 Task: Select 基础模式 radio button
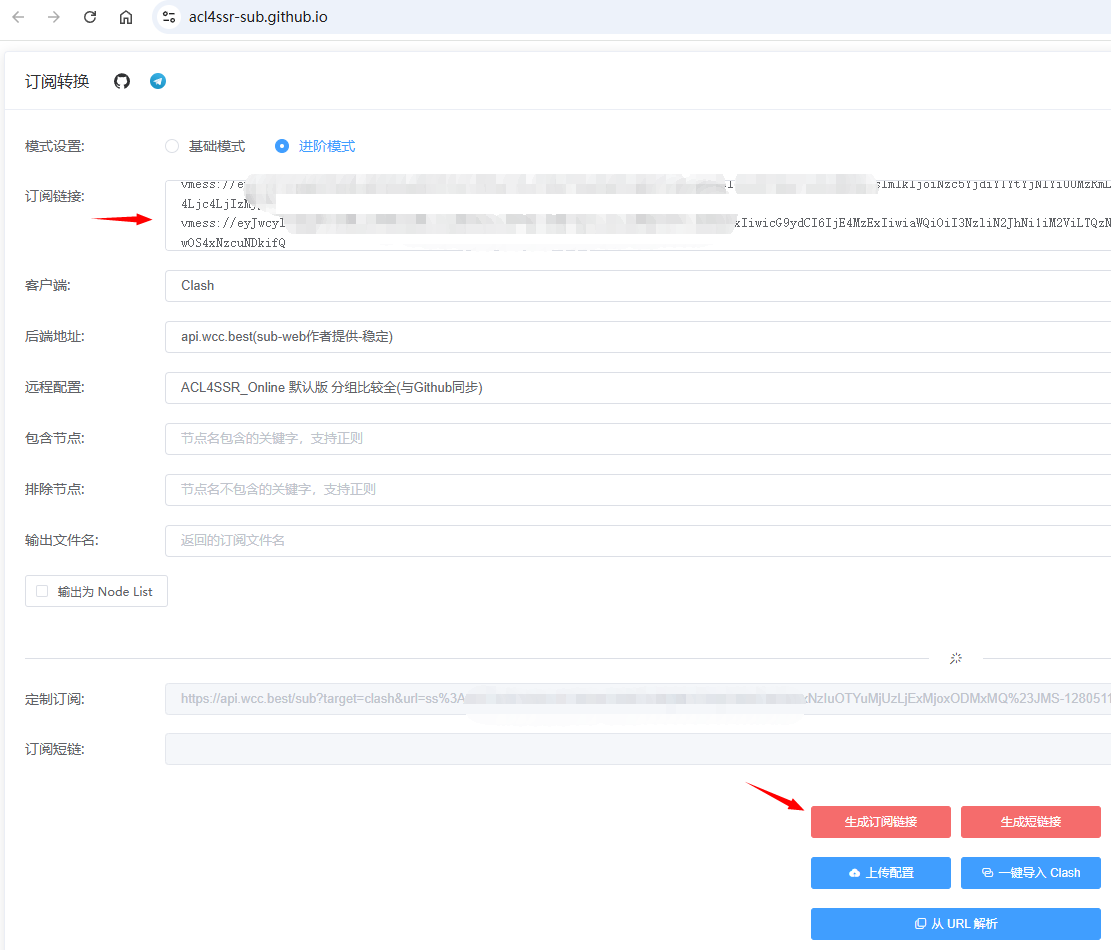coord(172,146)
